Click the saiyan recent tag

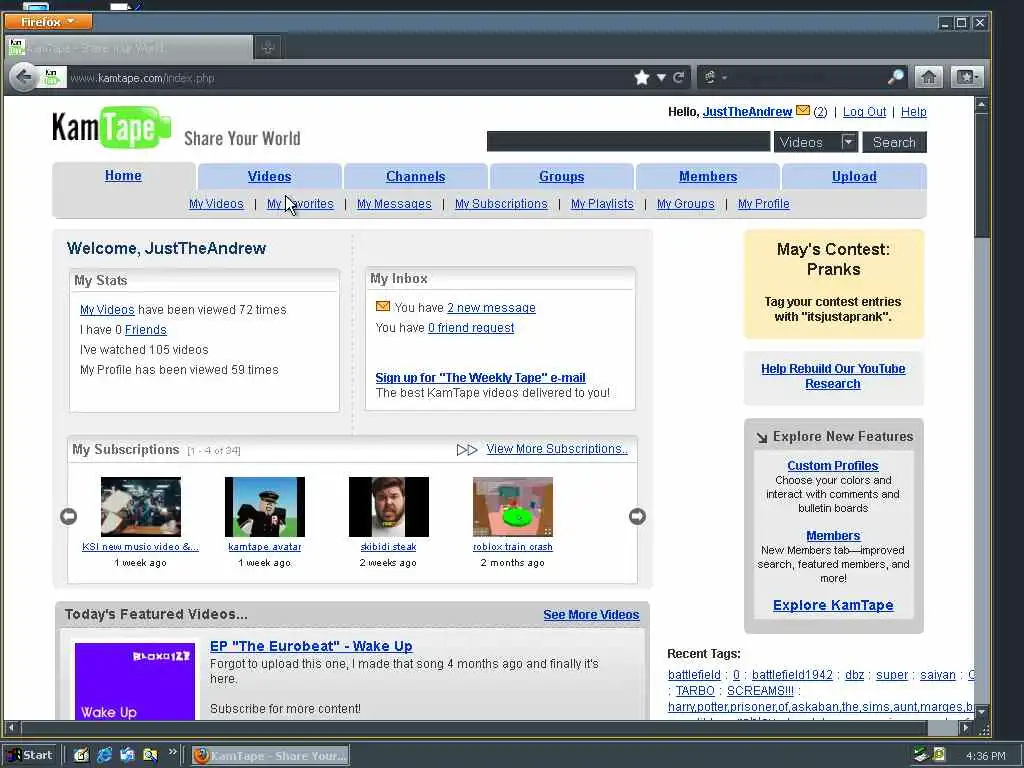pyautogui.click(x=938, y=675)
